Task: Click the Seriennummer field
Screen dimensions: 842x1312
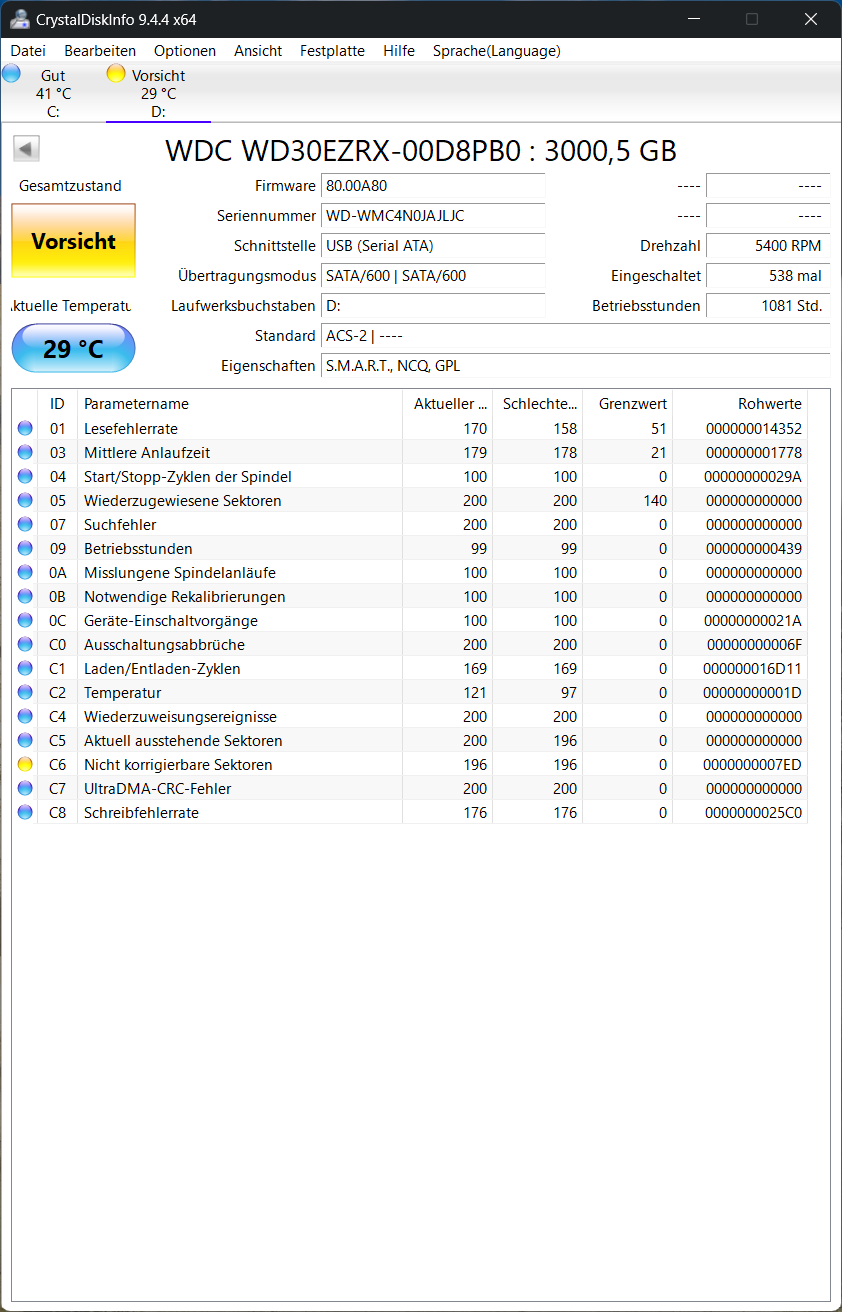Action: (433, 216)
